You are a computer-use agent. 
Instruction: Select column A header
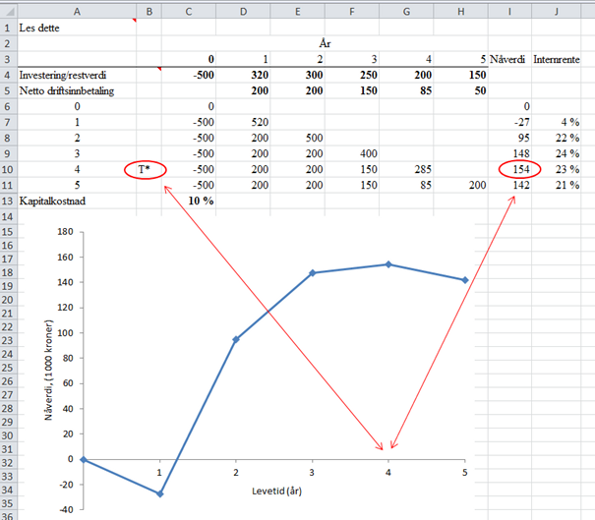point(77,12)
